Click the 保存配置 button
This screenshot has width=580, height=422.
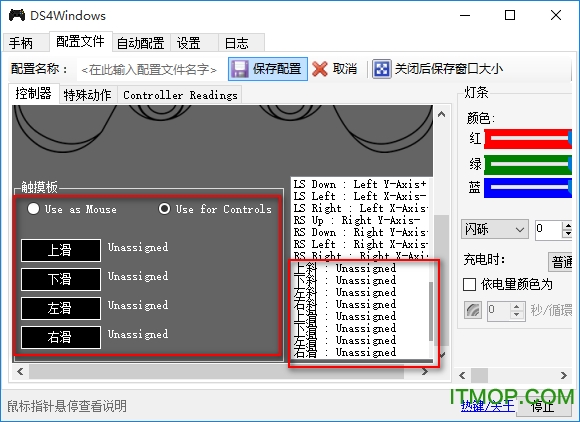268,69
